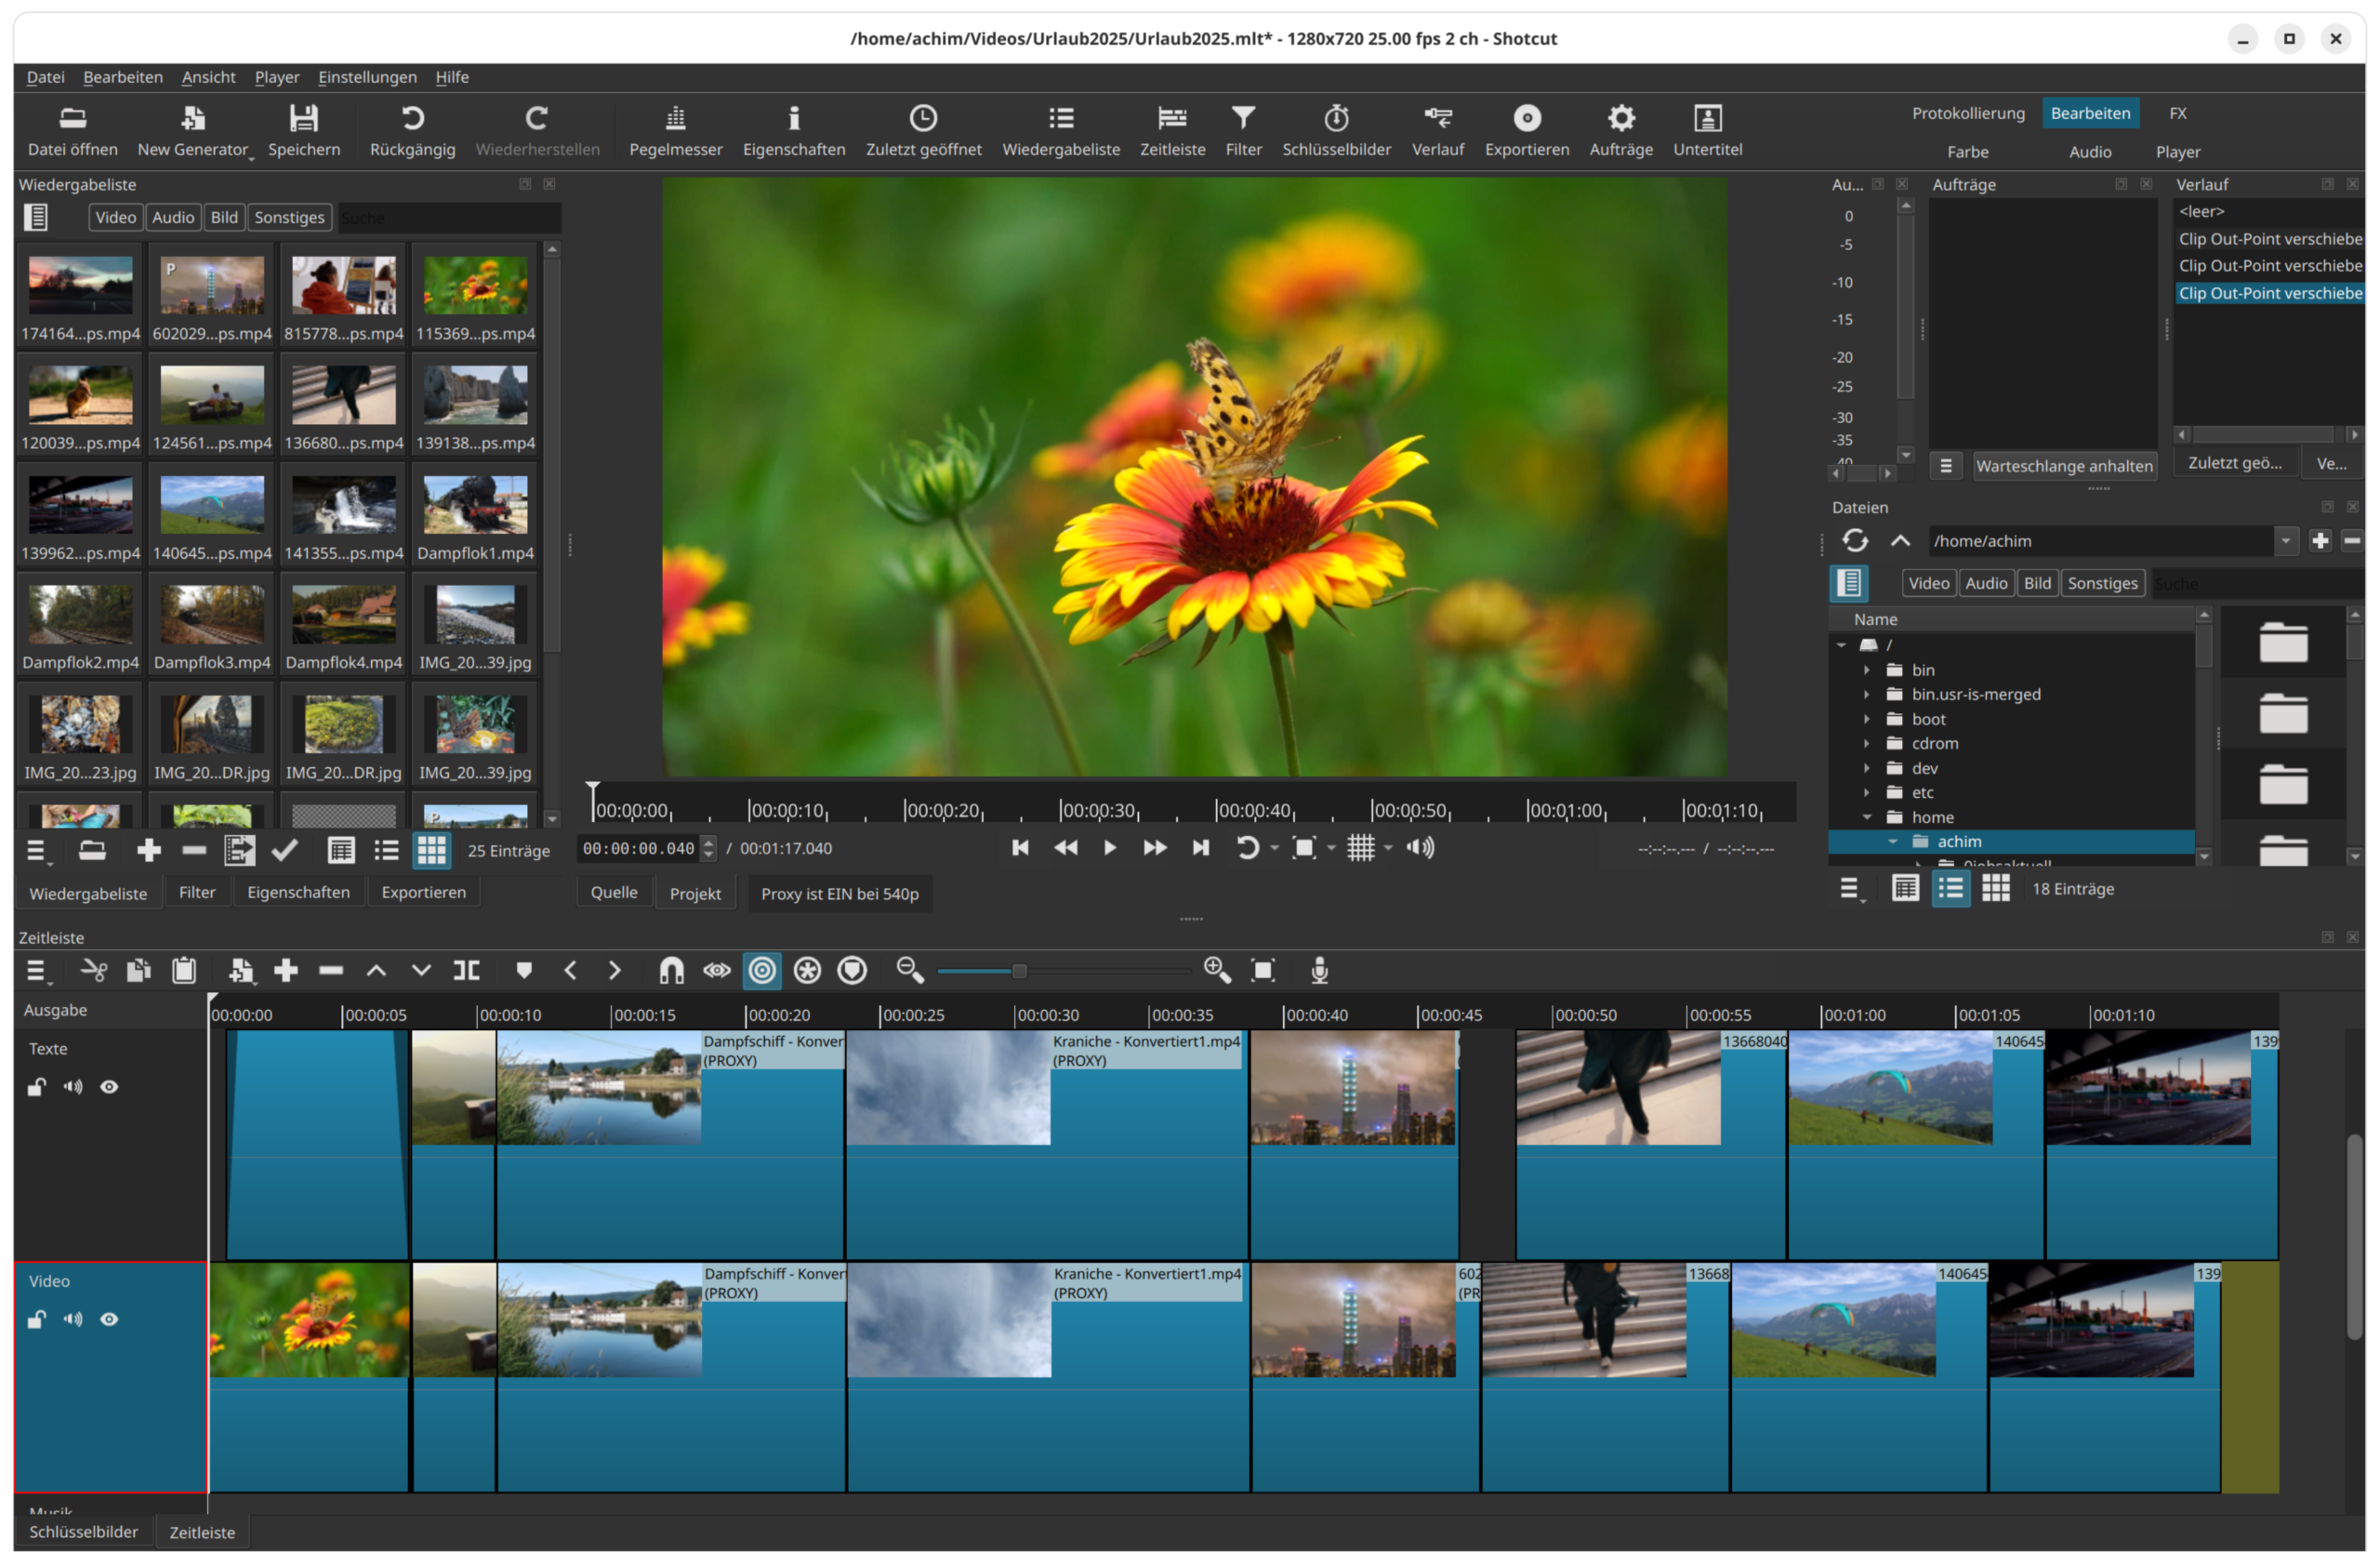
Task: Toggle ripple mode in the timeline toolbar
Action: tap(762, 970)
